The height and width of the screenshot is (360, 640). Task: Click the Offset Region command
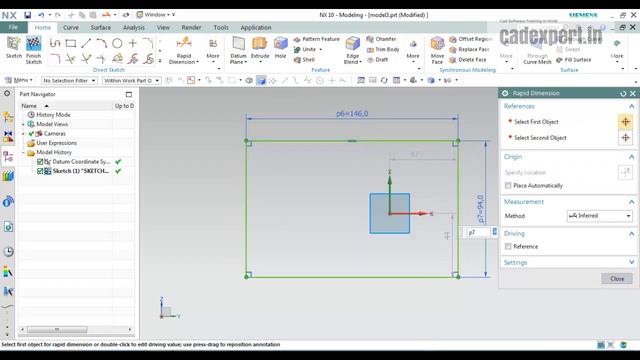pyautogui.click(x=471, y=39)
